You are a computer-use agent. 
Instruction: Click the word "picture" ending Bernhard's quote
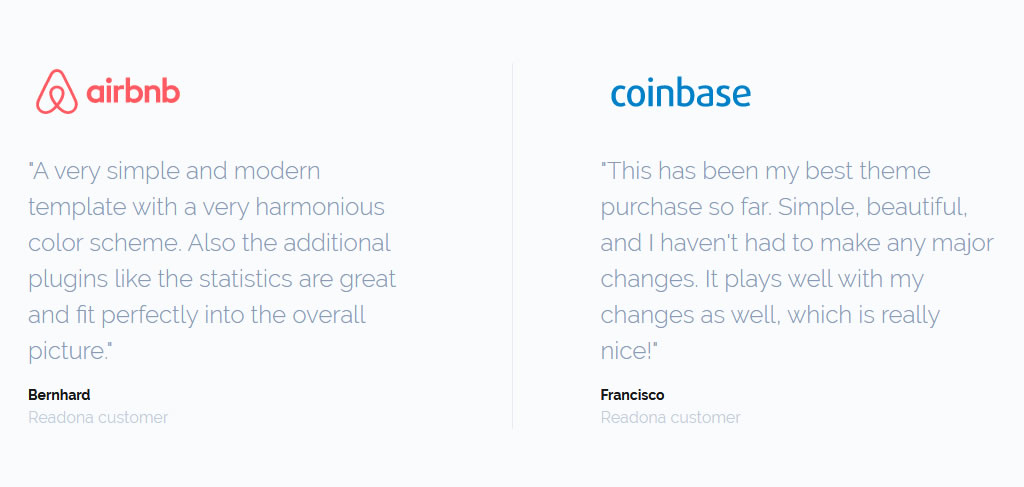[x=66, y=351]
